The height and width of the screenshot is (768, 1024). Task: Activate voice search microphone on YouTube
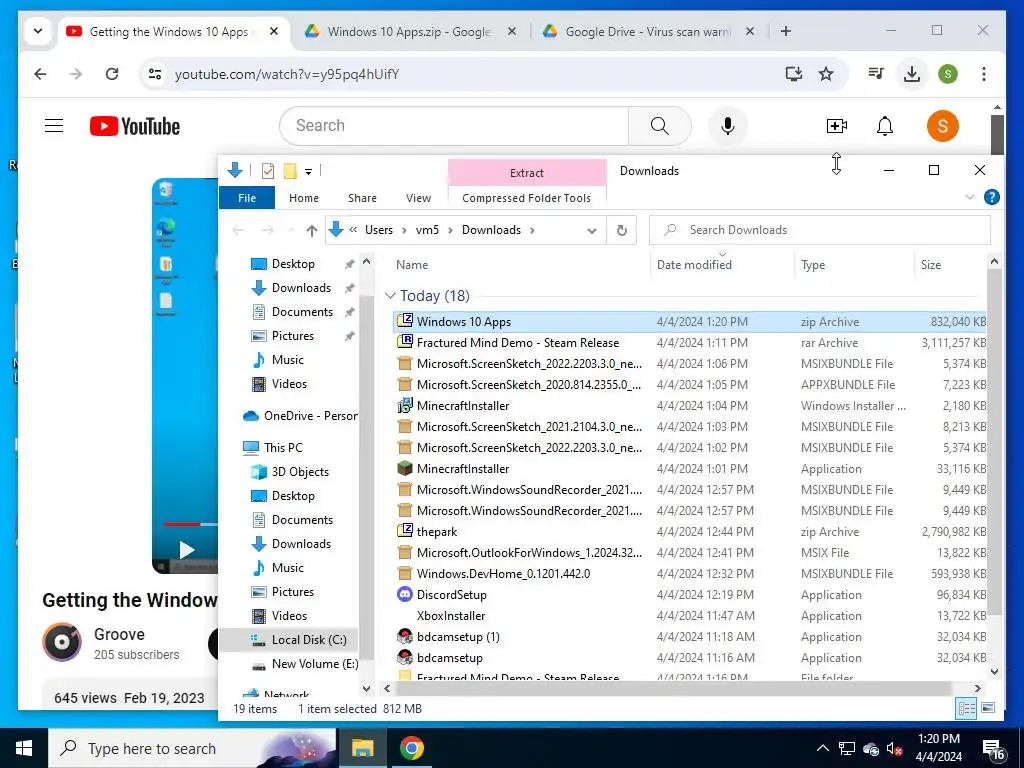(x=728, y=125)
